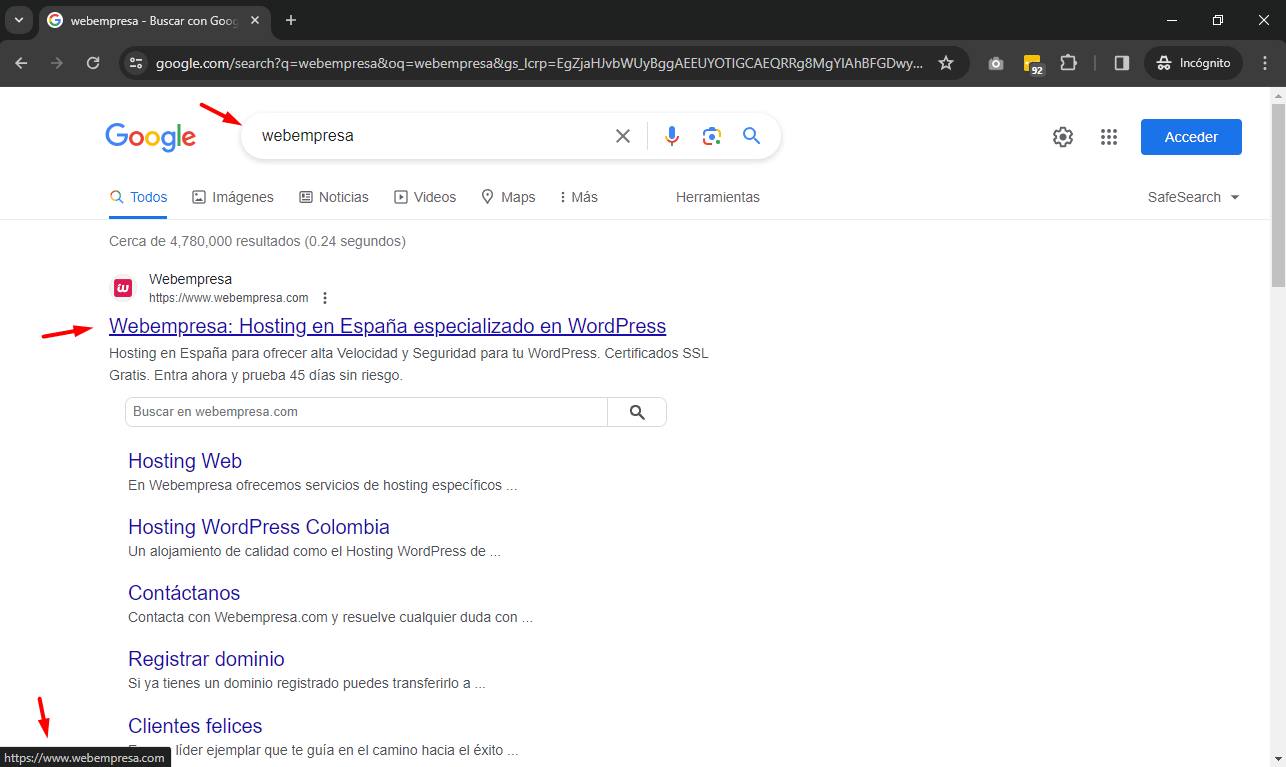This screenshot has width=1286, height=767.
Task: Open Hosting WordPress Colombia sitelink
Action: click(x=259, y=527)
